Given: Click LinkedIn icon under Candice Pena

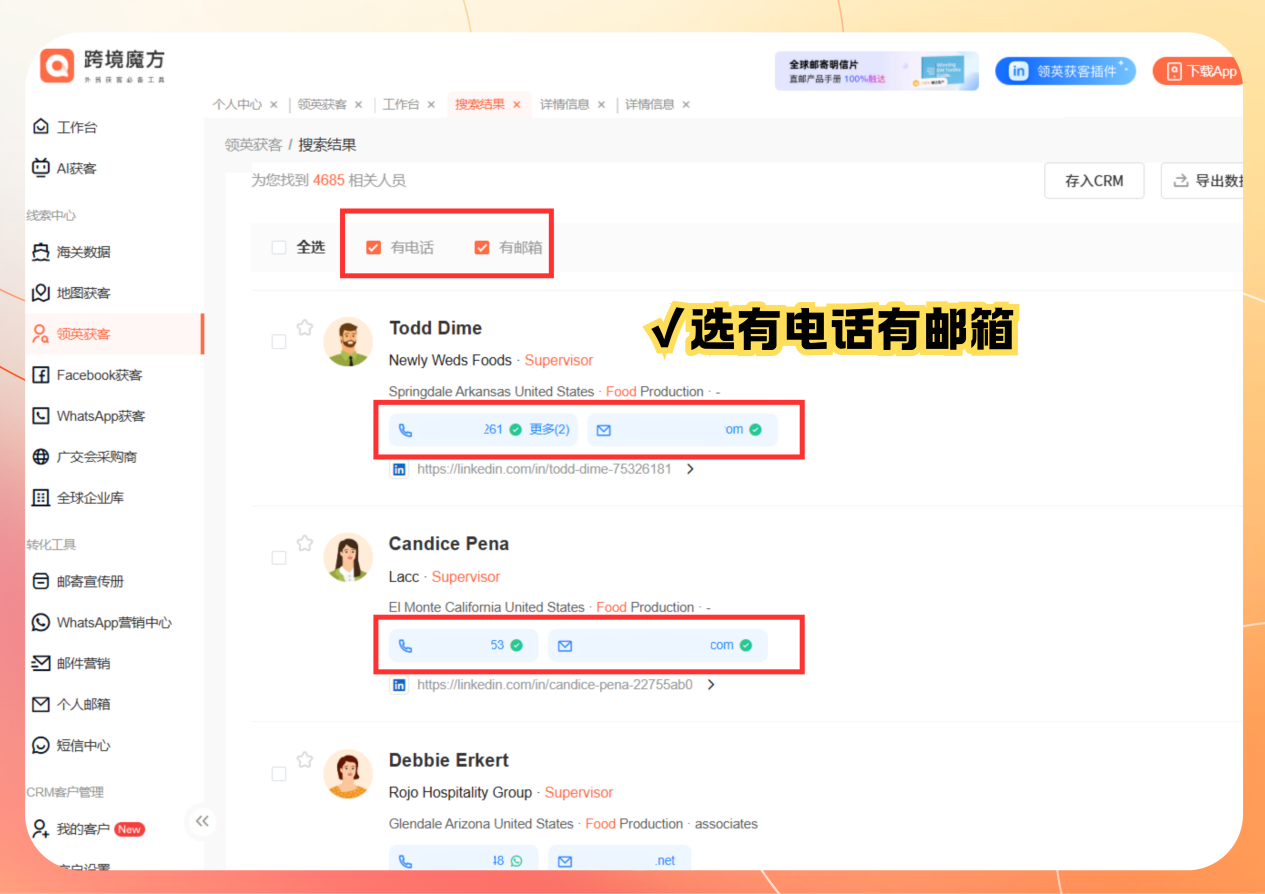Looking at the screenshot, I should tap(399, 685).
